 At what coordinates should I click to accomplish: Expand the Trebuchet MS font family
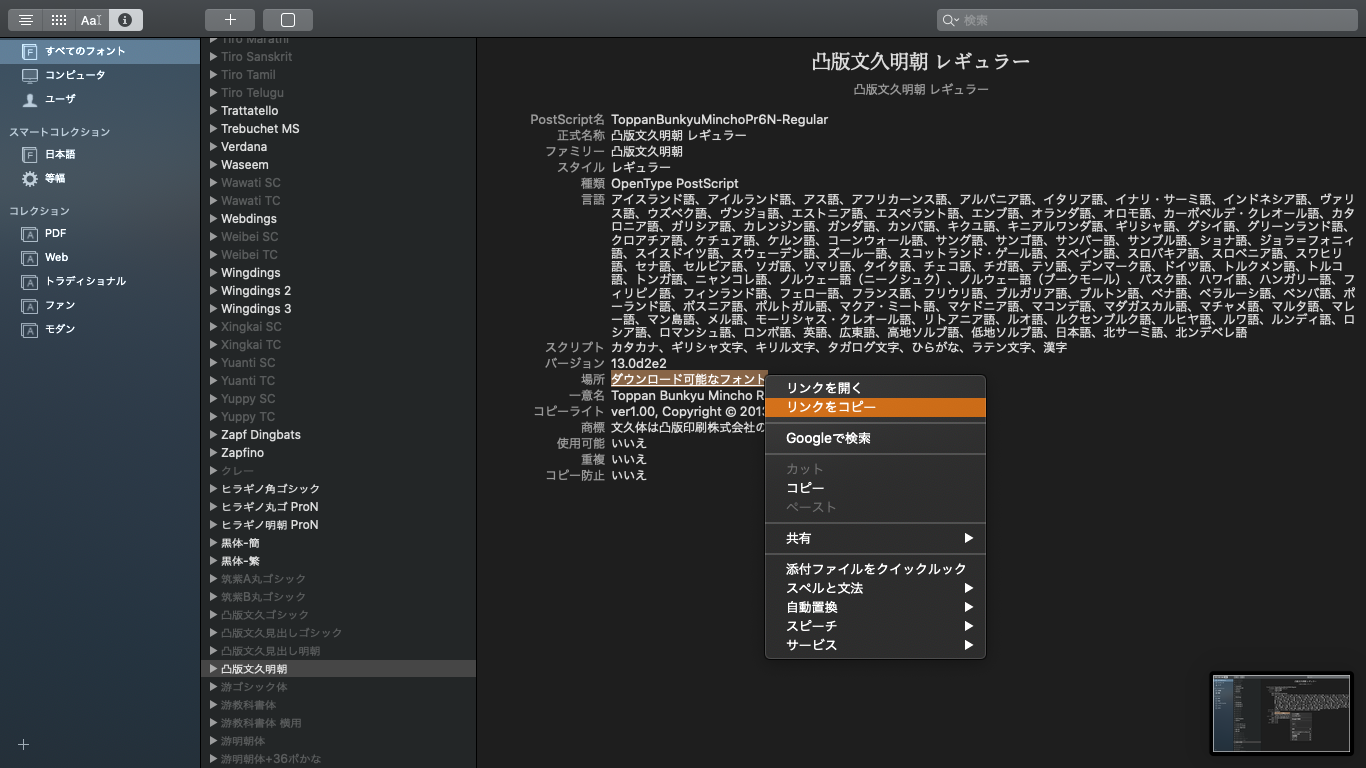tap(214, 129)
